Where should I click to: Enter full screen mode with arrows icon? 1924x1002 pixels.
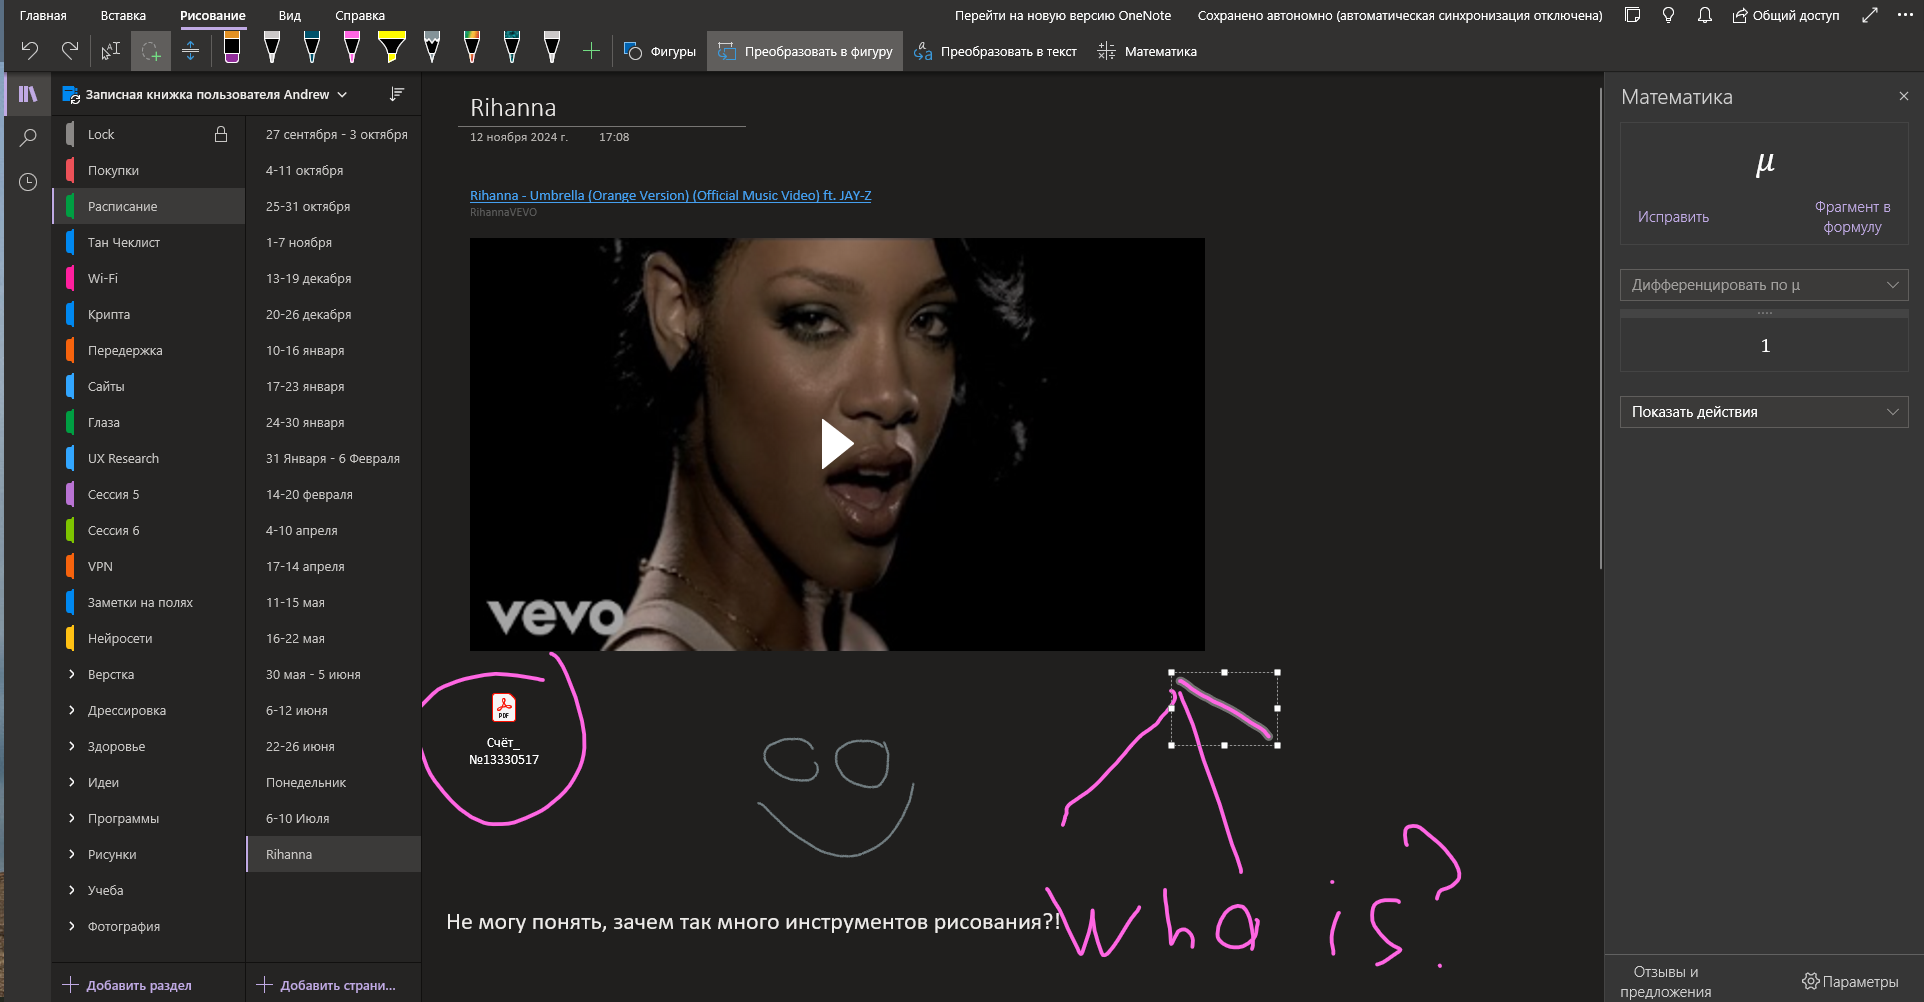coord(1870,15)
